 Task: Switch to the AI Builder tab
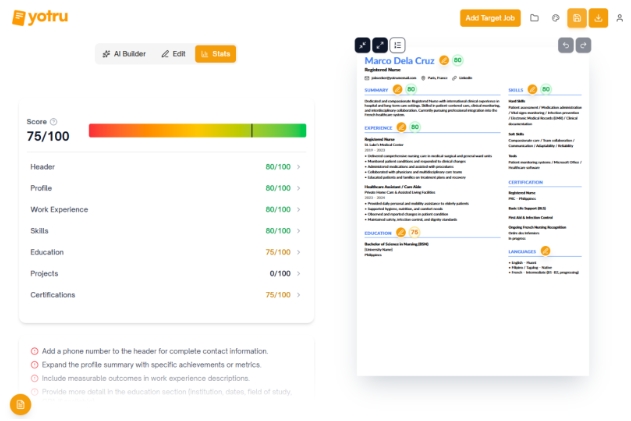point(124,54)
